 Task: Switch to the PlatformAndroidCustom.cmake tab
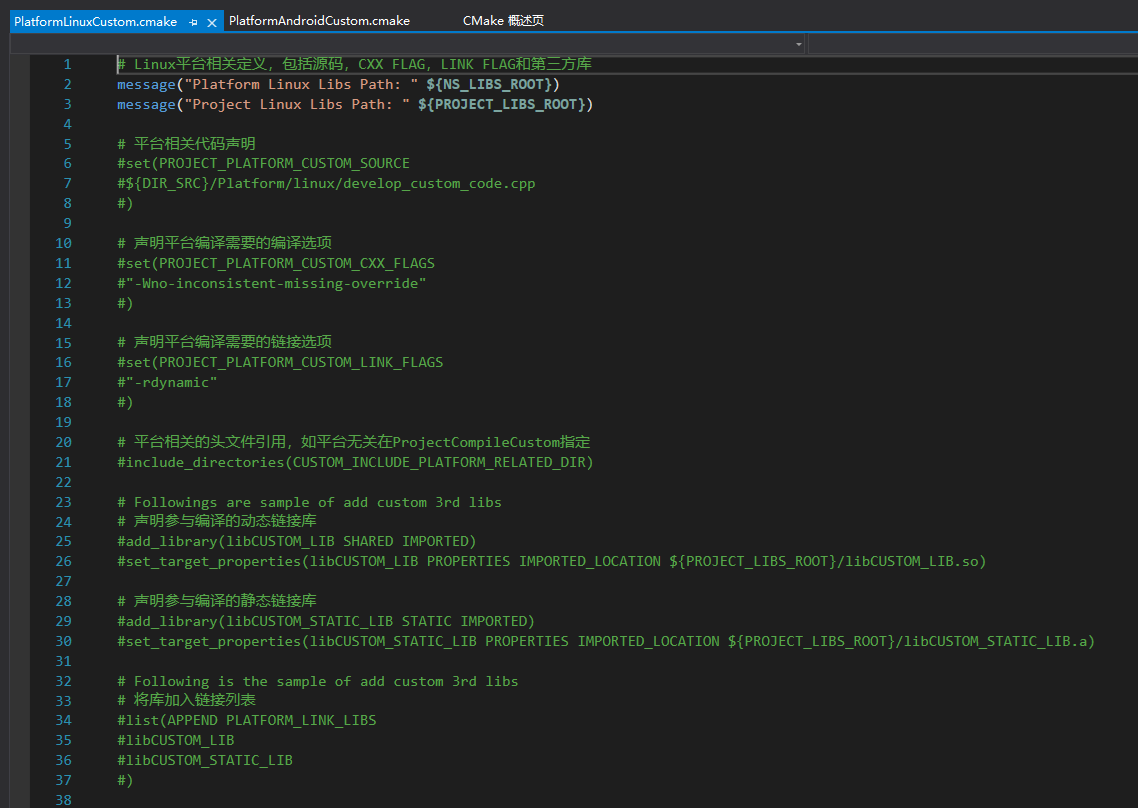[319, 21]
